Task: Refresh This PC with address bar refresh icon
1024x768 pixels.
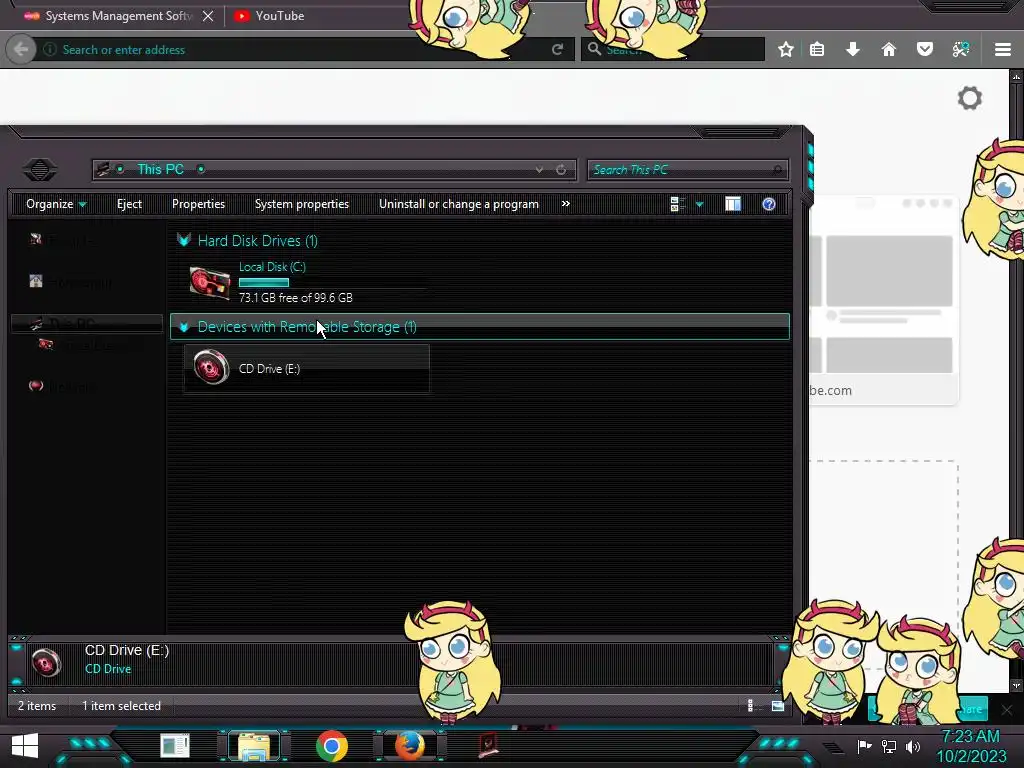Action: (561, 170)
